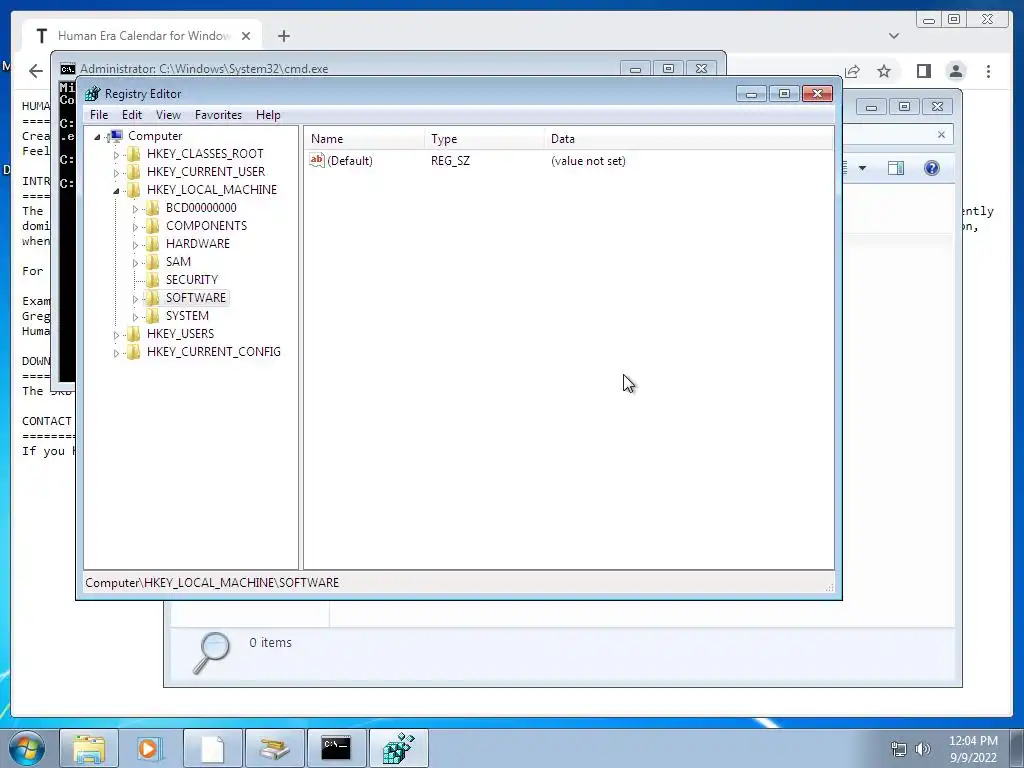Click the registry path in status bar
1024x768 pixels.
click(212, 583)
